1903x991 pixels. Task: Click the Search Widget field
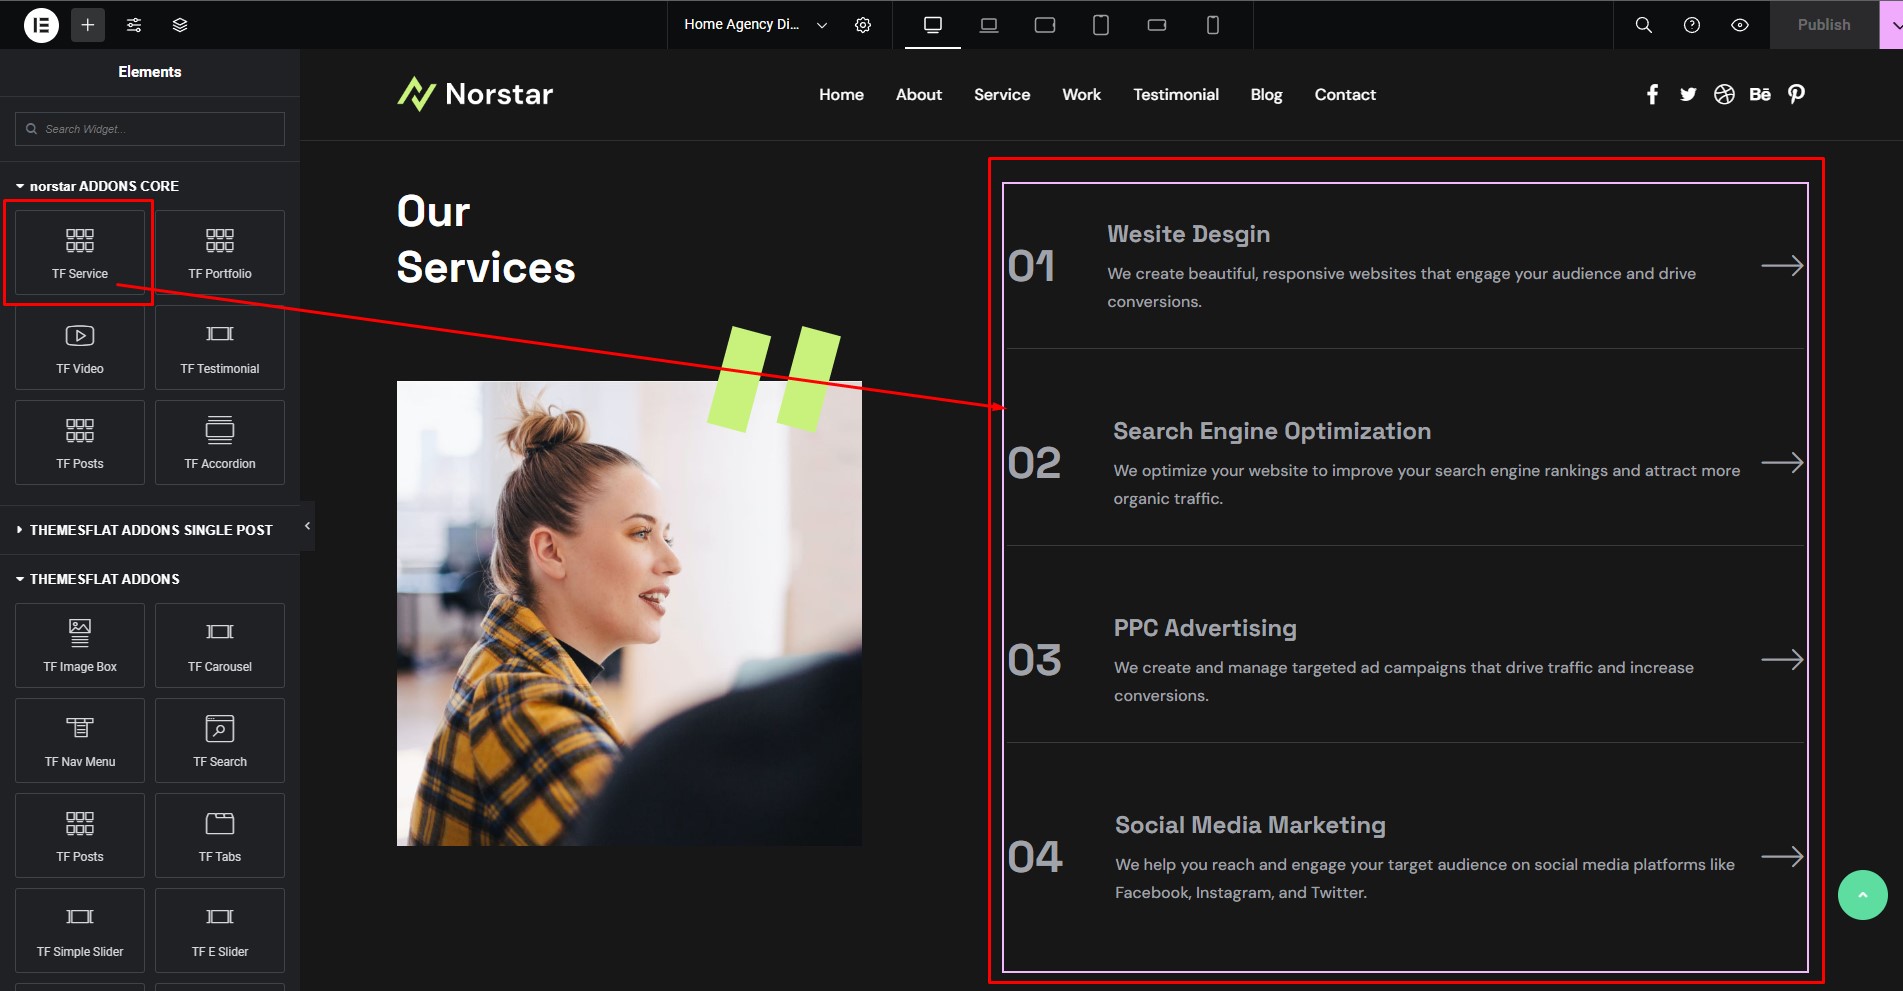point(150,129)
